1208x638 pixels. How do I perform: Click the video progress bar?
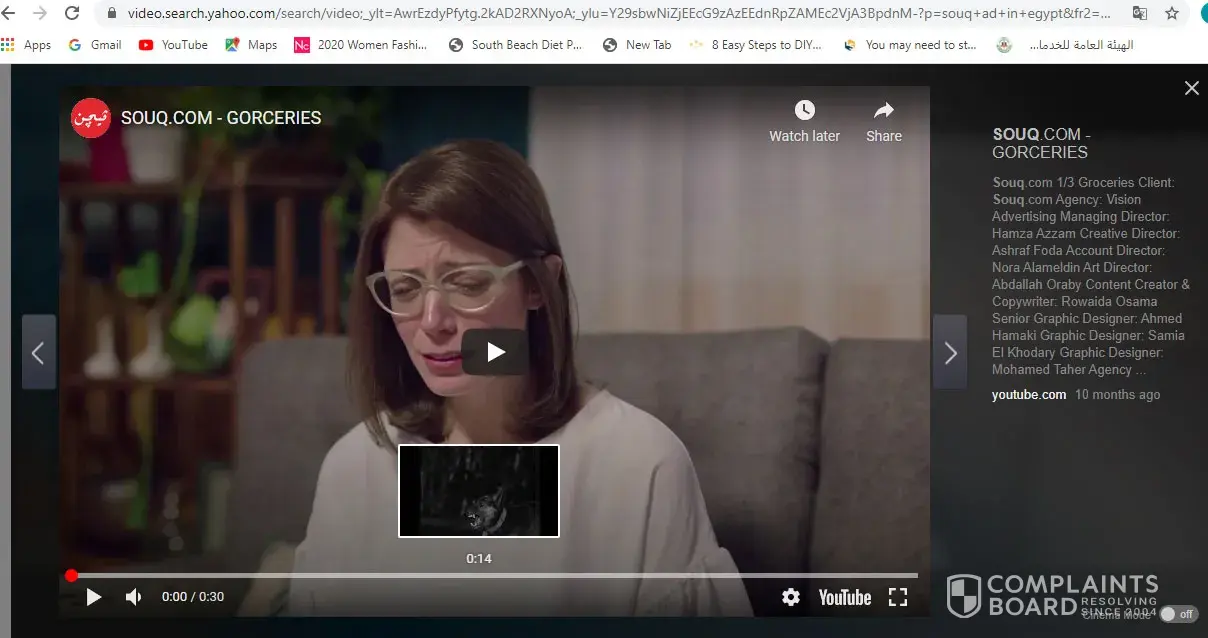[x=494, y=575]
